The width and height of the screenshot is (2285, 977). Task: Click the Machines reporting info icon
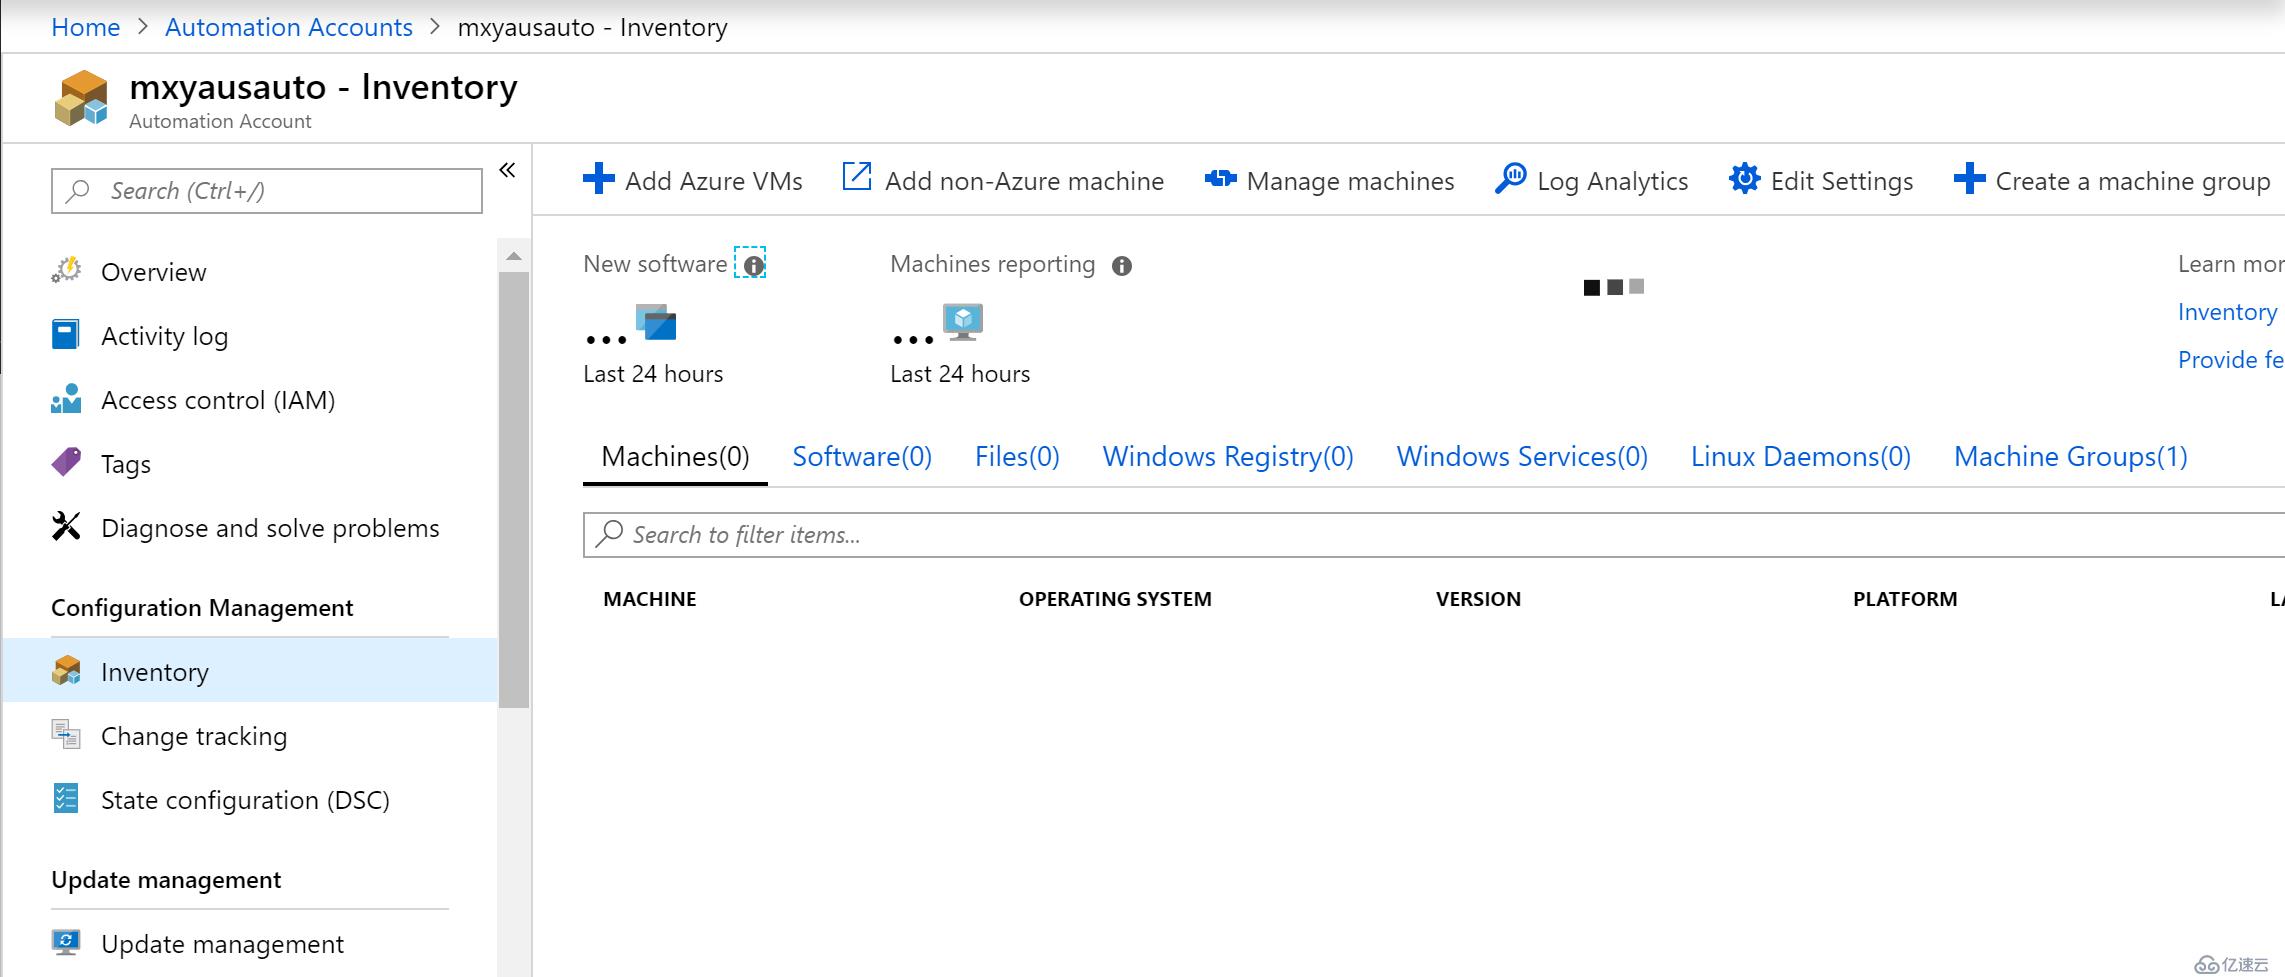1122,266
